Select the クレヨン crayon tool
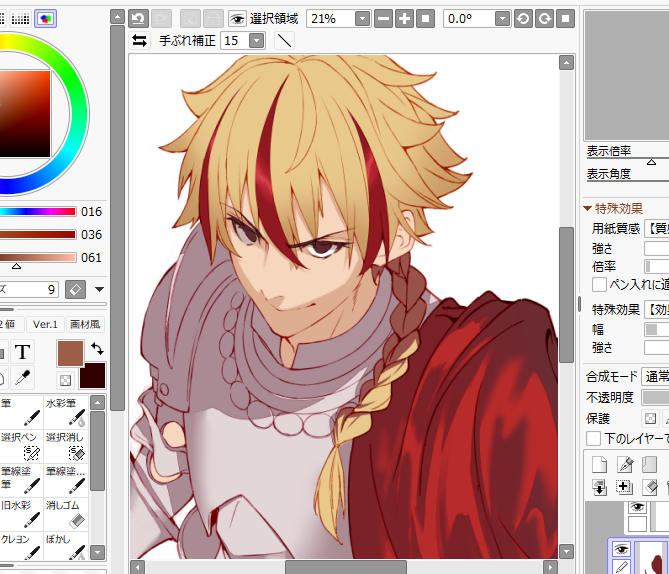The image size is (669, 574). click(x=21, y=548)
